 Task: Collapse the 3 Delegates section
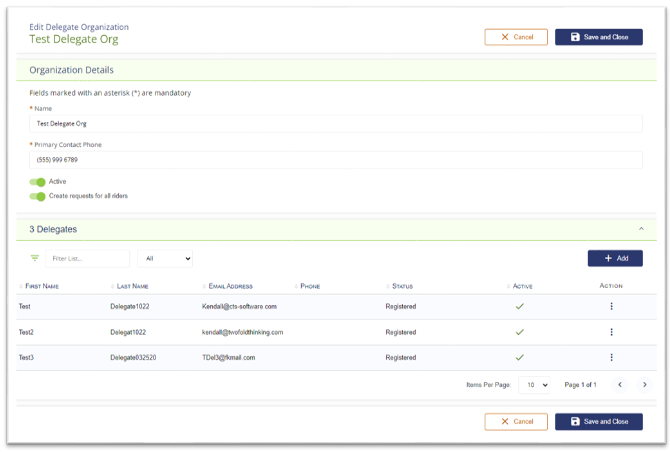[x=641, y=229]
